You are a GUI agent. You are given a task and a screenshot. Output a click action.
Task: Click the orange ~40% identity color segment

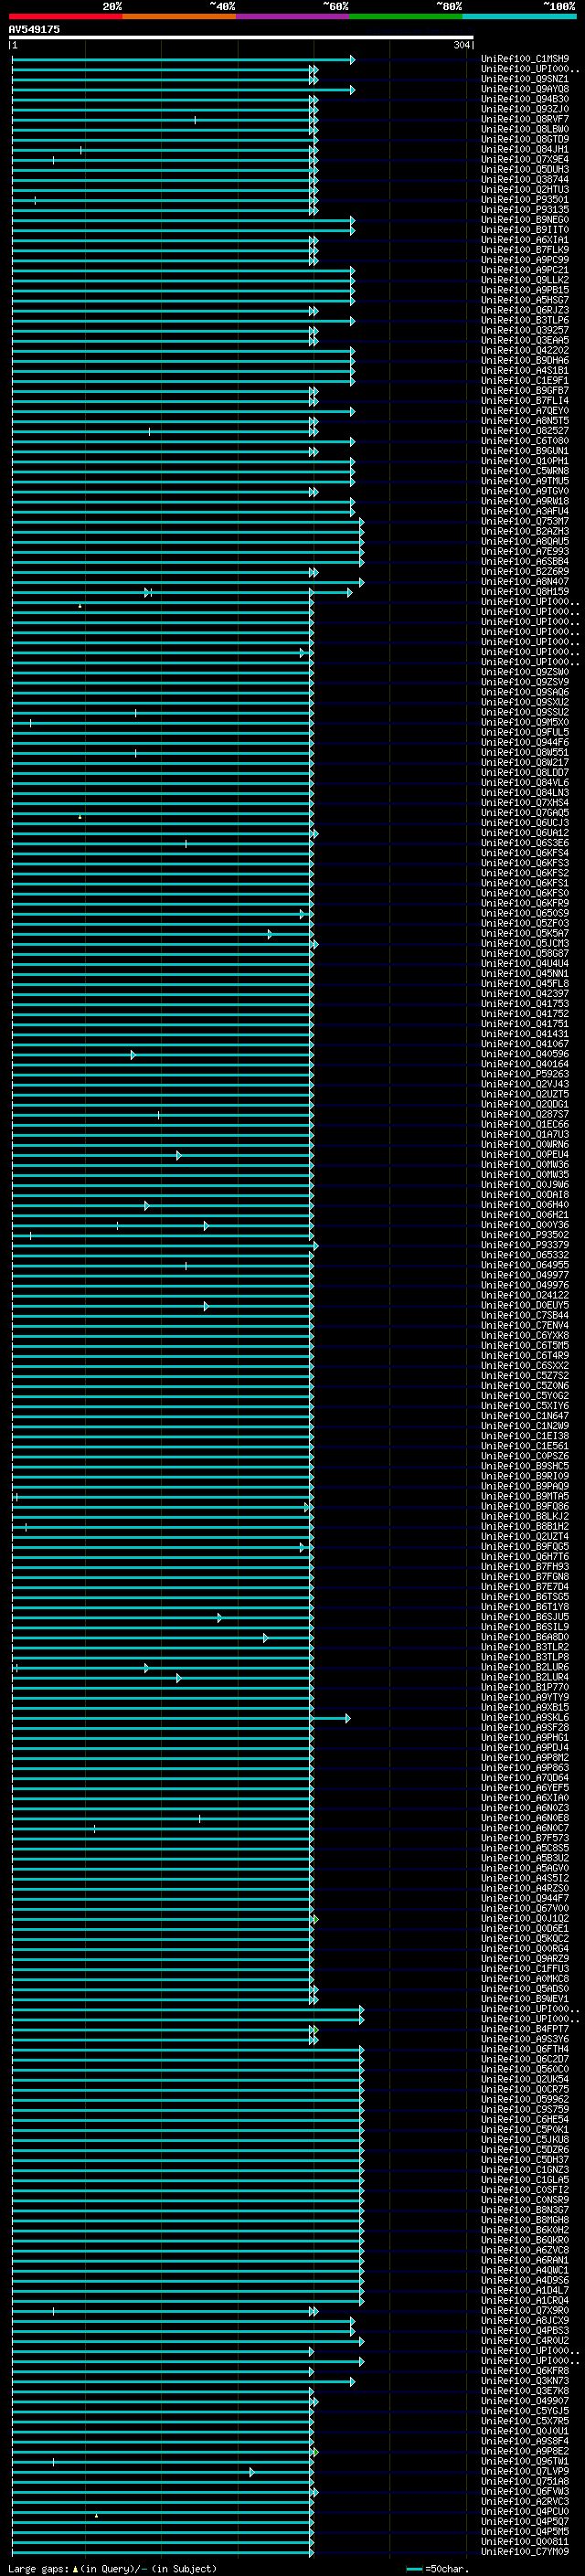pos(179,16)
